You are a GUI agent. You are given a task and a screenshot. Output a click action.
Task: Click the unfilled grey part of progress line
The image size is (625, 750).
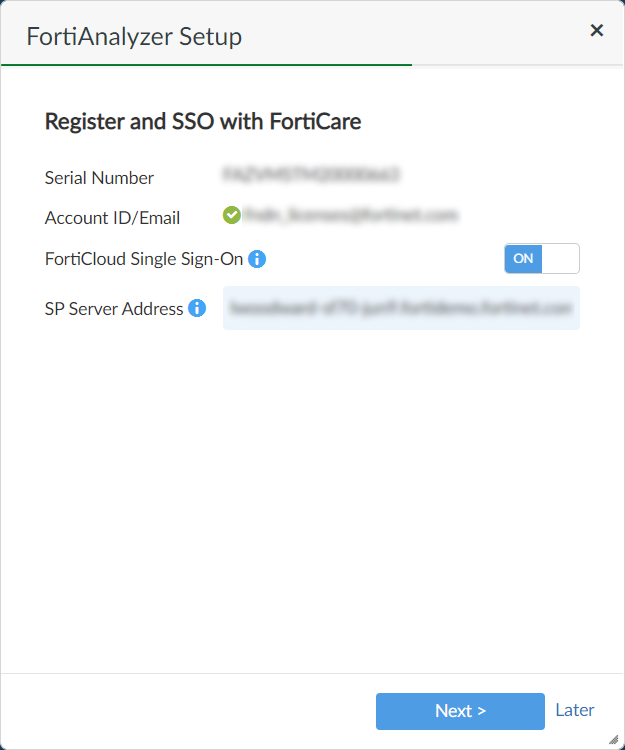tap(517, 65)
